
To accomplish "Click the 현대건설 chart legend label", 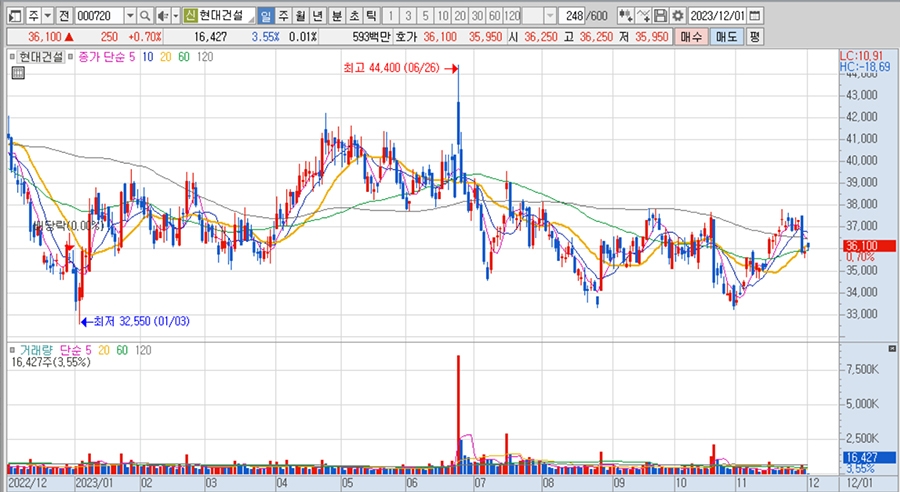I will [41, 57].
